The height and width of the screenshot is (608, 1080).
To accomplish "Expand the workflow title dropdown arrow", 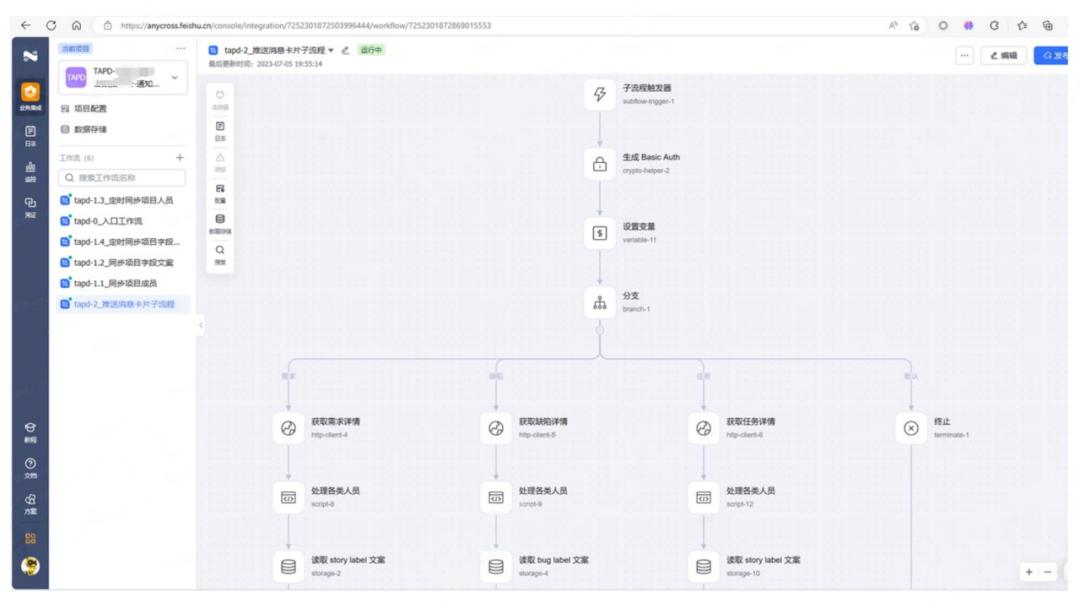I will coord(331,50).
